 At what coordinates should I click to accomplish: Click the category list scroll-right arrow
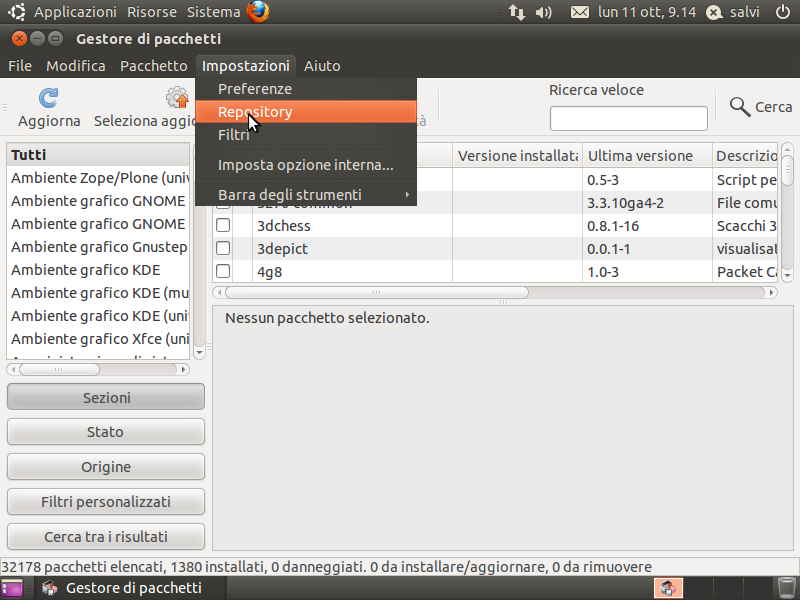click(x=184, y=369)
